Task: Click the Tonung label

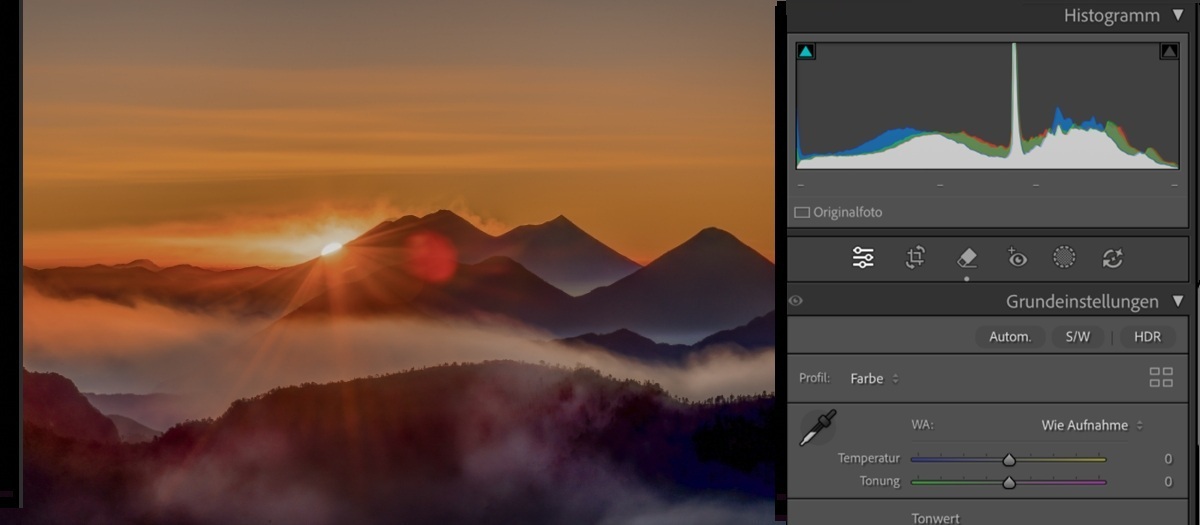Action: [x=880, y=482]
